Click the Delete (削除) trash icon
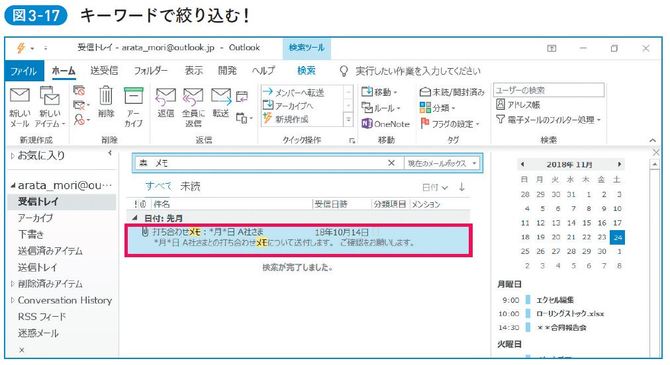Screen dimensions: 670x365 point(106,96)
